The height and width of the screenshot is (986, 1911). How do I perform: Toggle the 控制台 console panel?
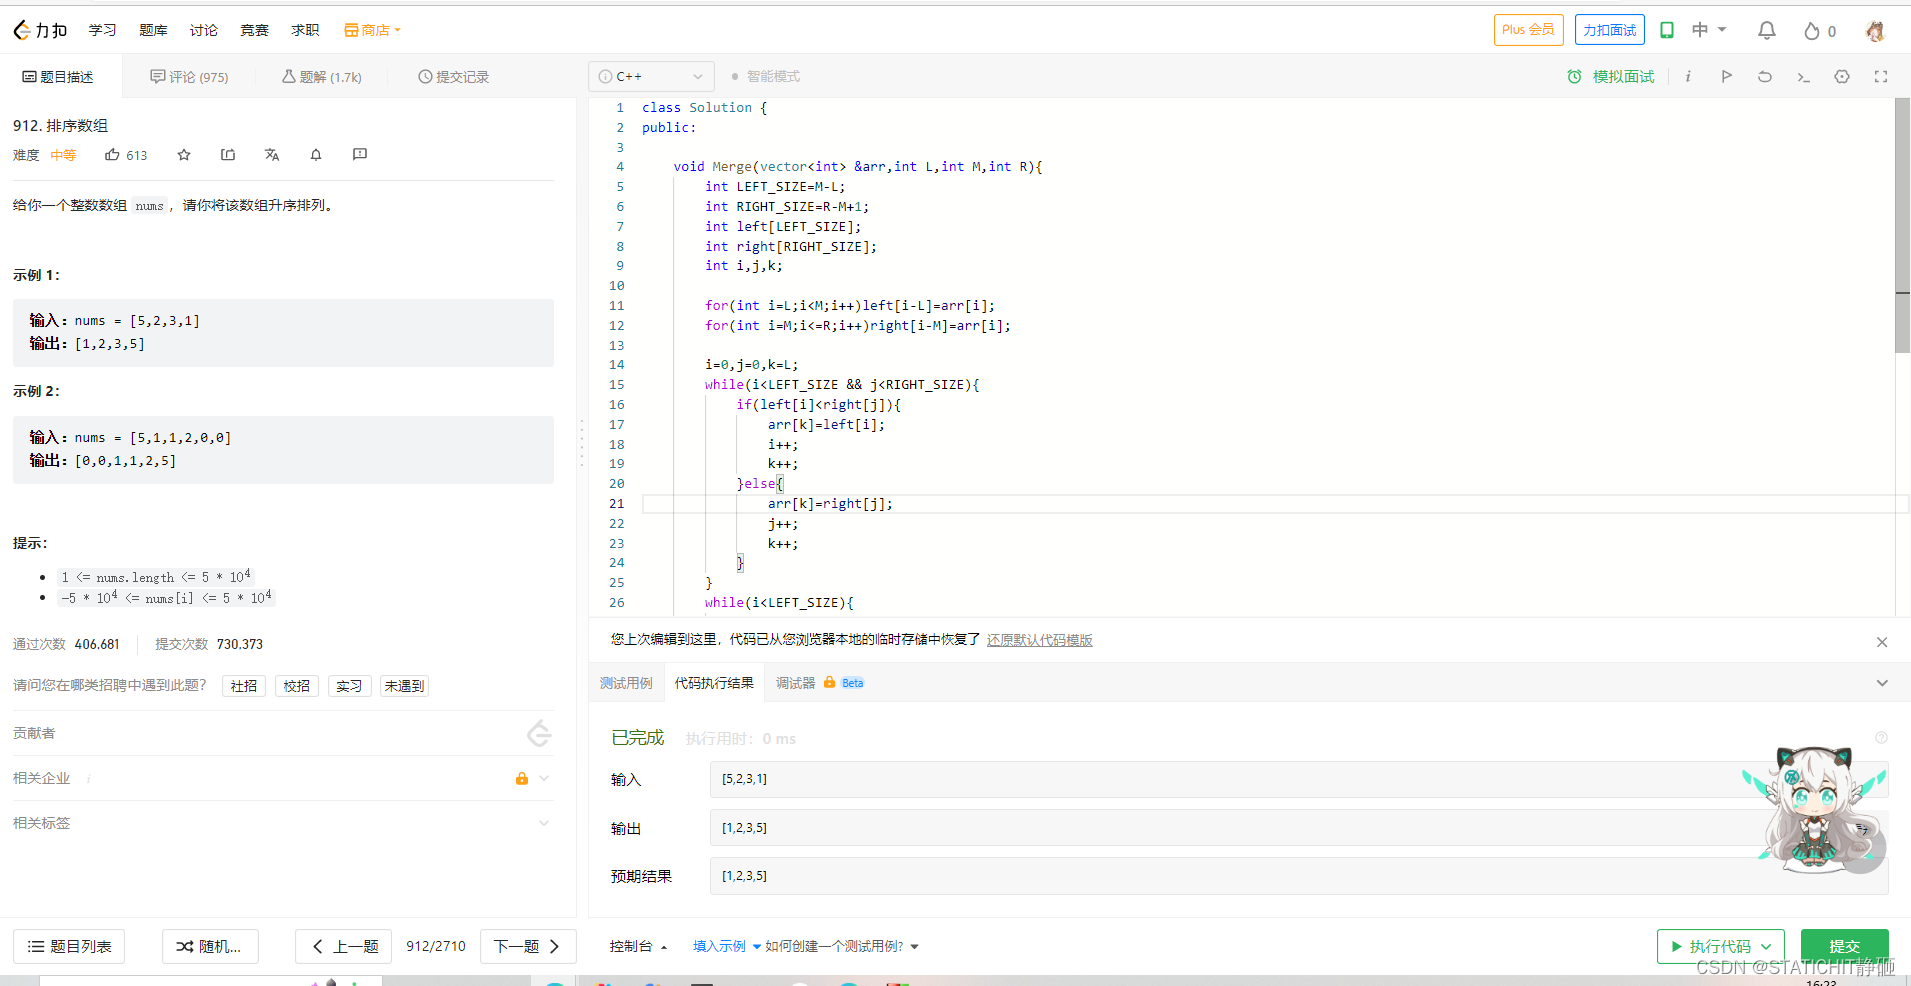[638, 946]
